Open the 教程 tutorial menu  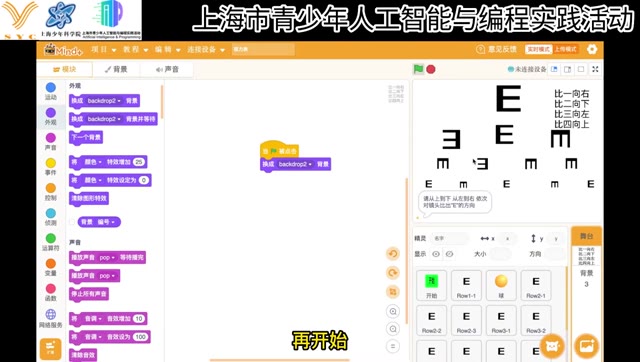[x=136, y=49]
